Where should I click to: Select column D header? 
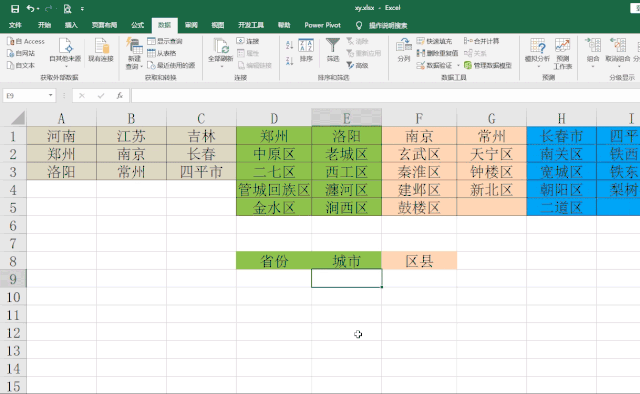[x=274, y=118]
